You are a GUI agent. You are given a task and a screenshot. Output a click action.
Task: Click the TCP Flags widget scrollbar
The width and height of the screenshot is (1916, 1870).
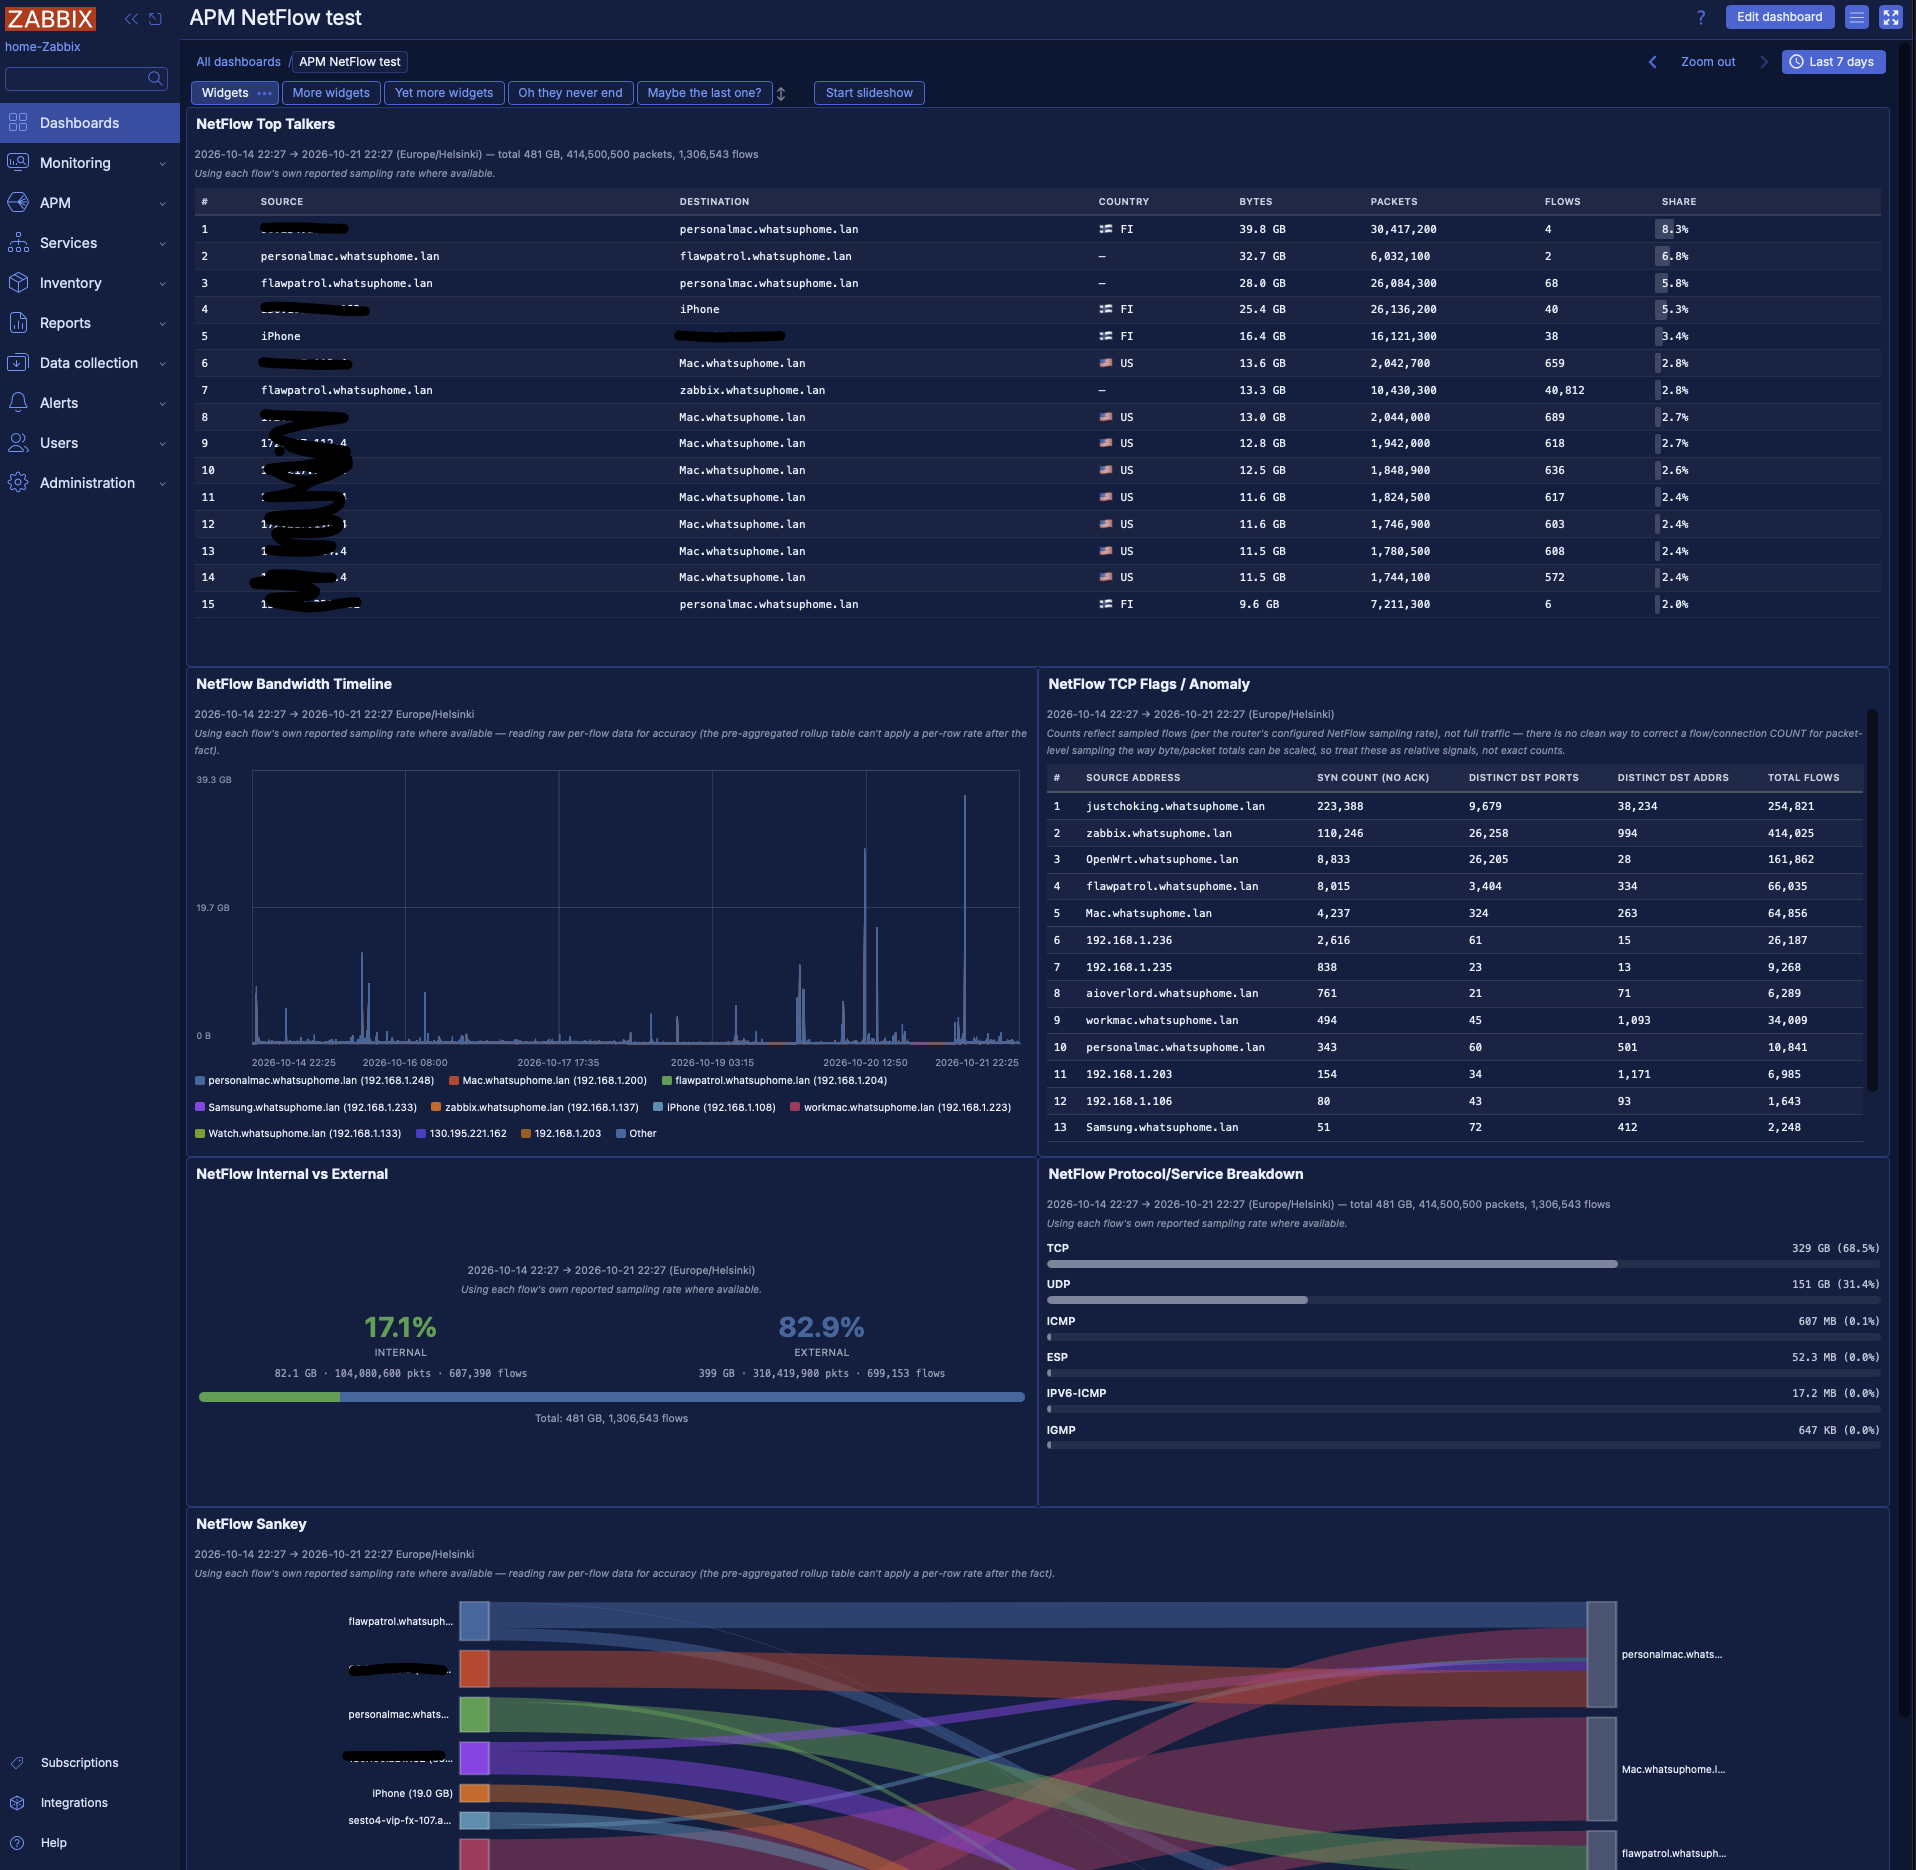(1872, 900)
